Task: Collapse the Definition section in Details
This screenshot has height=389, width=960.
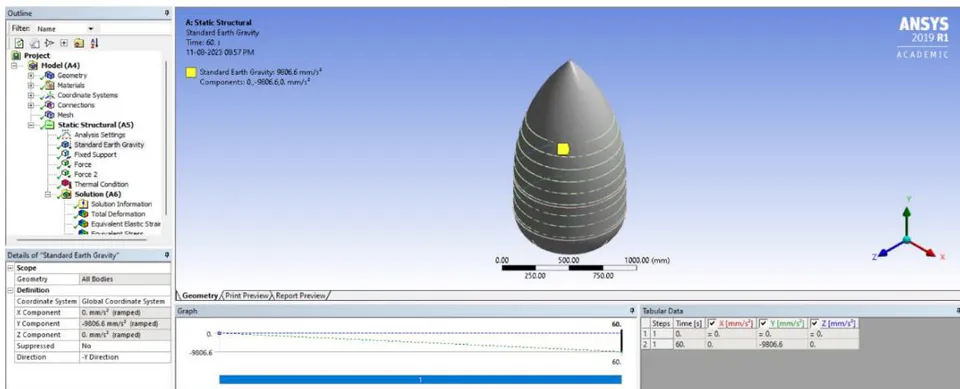Action: pyautogui.click(x=10, y=290)
